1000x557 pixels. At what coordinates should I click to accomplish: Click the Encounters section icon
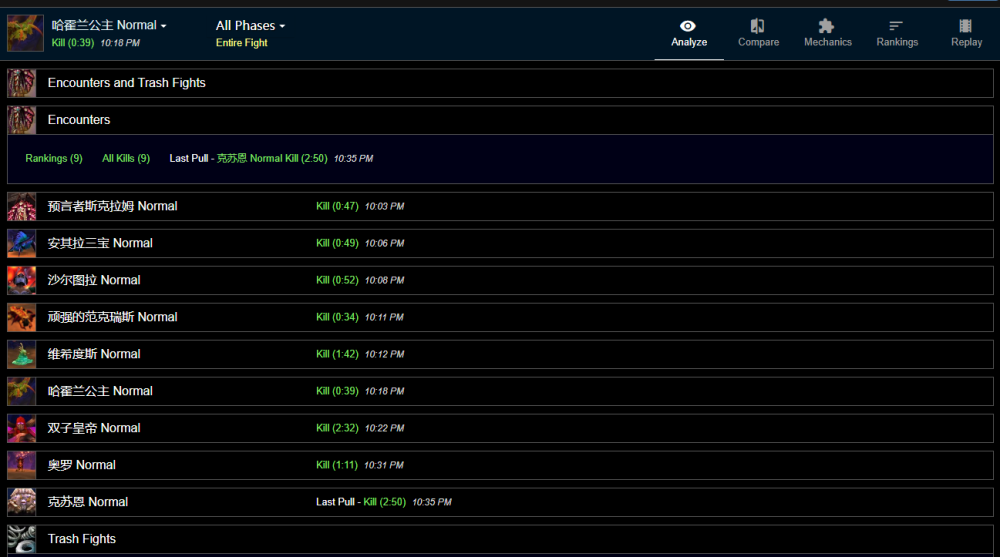click(x=22, y=120)
